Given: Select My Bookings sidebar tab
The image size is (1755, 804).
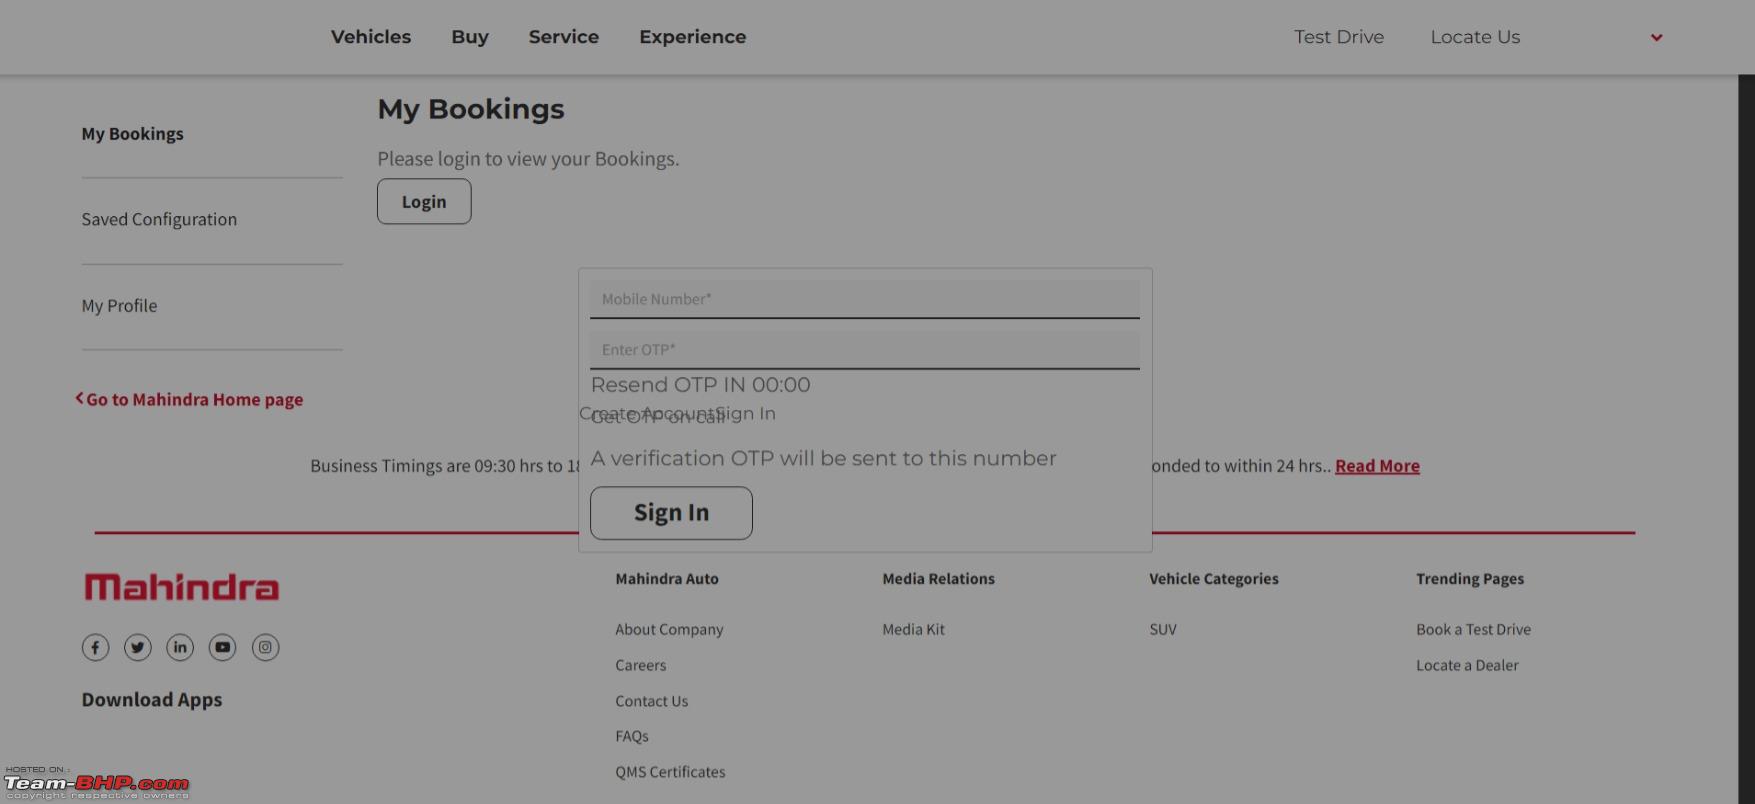Looking at the screenshot, I should tap(133, 134).
